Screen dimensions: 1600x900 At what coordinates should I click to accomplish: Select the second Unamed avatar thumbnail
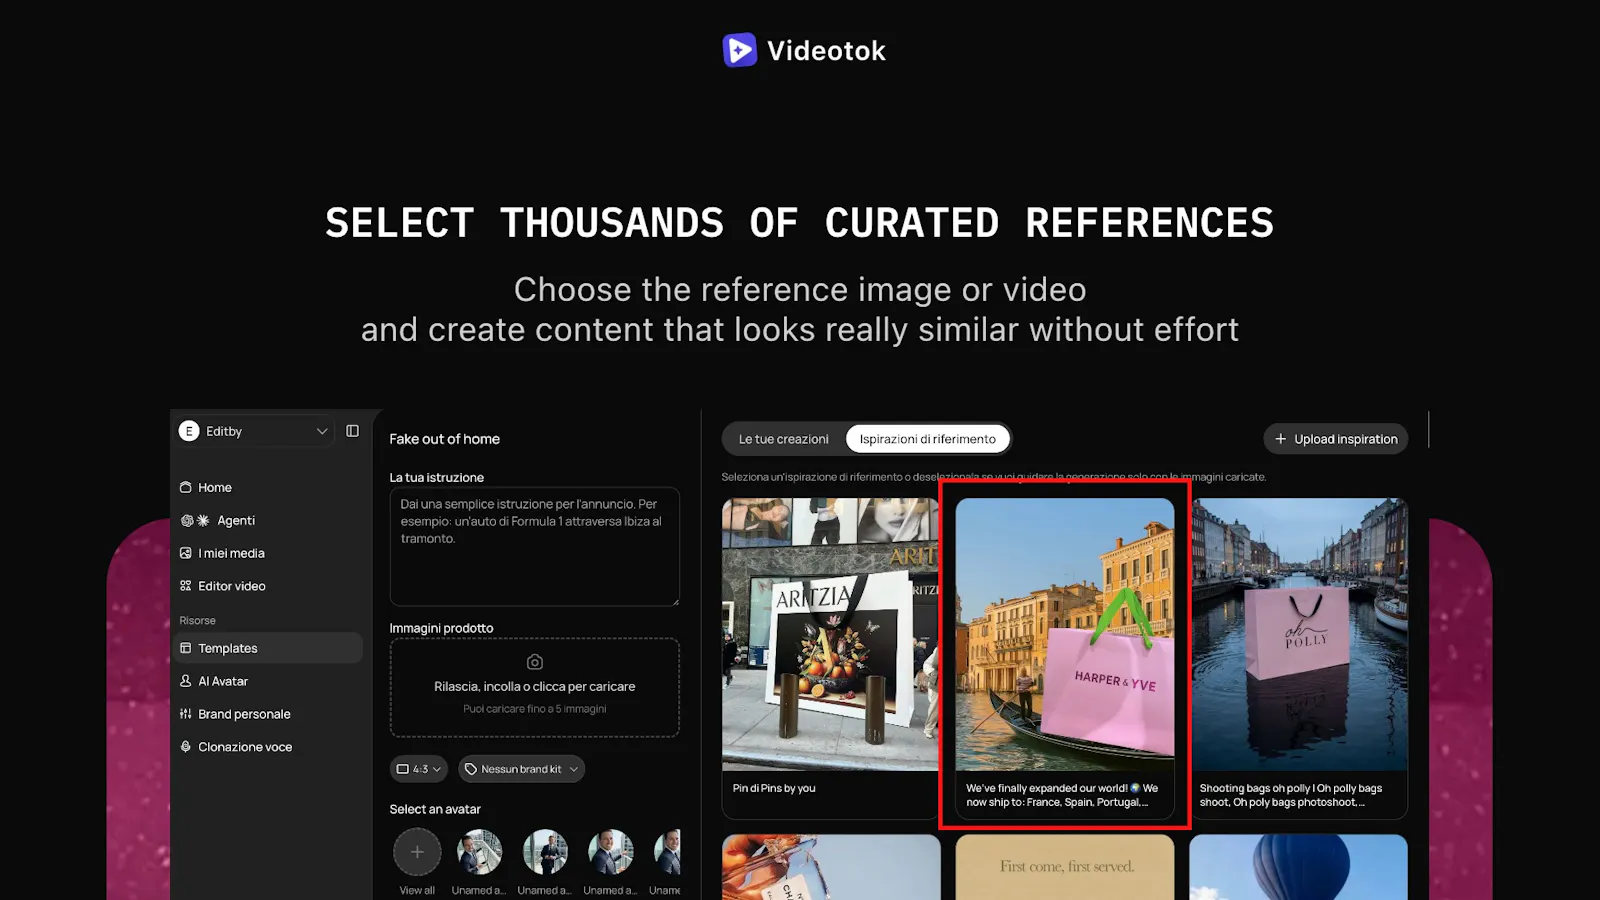(x=545, y=852)
